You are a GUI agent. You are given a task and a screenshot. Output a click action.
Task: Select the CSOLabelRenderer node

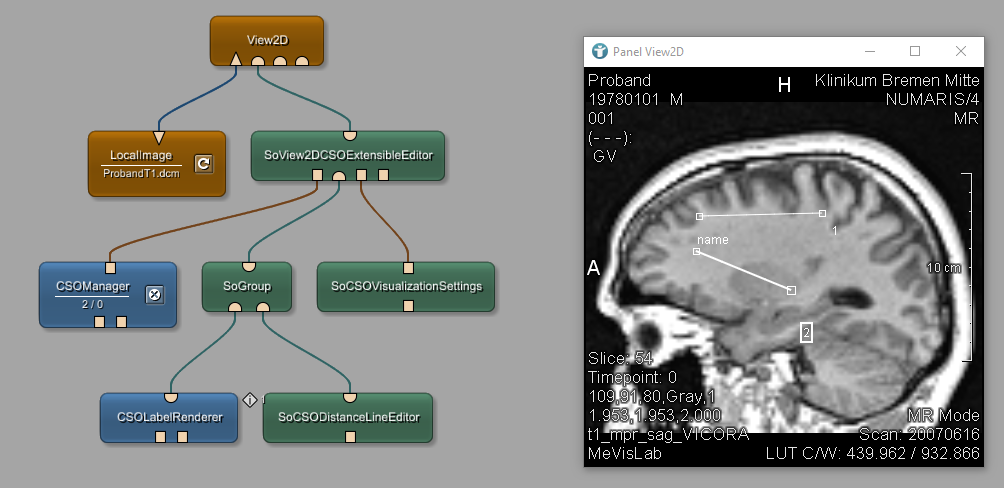169,416
